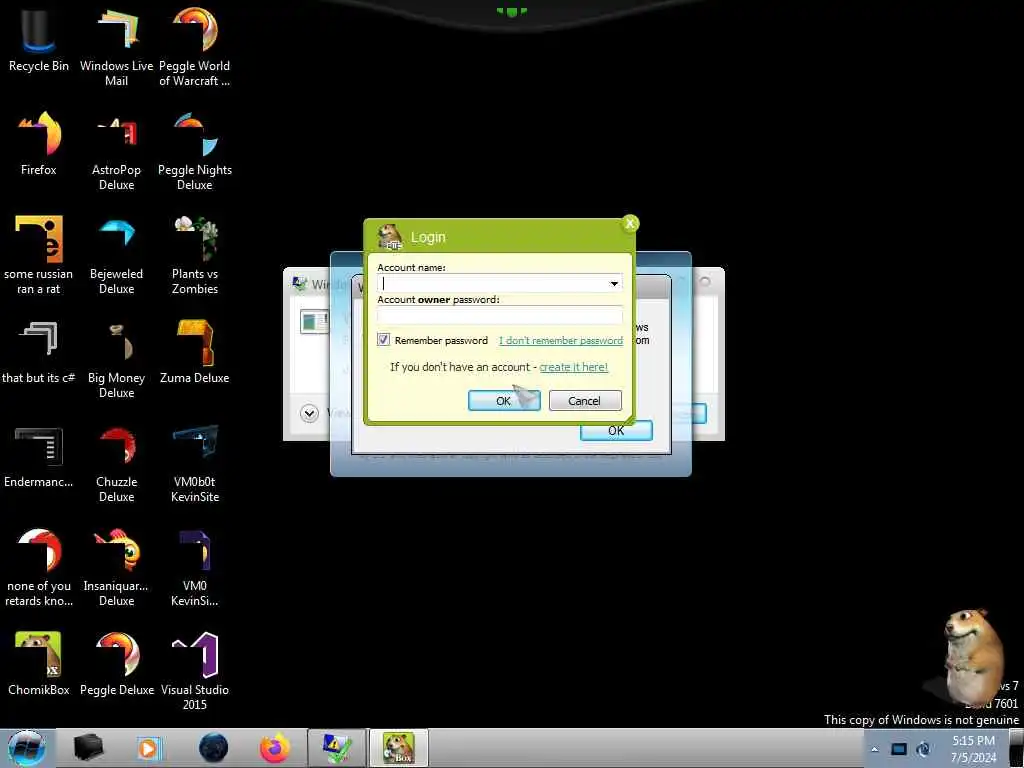Open the taskbar app with warning shield icon

point(337,748)
